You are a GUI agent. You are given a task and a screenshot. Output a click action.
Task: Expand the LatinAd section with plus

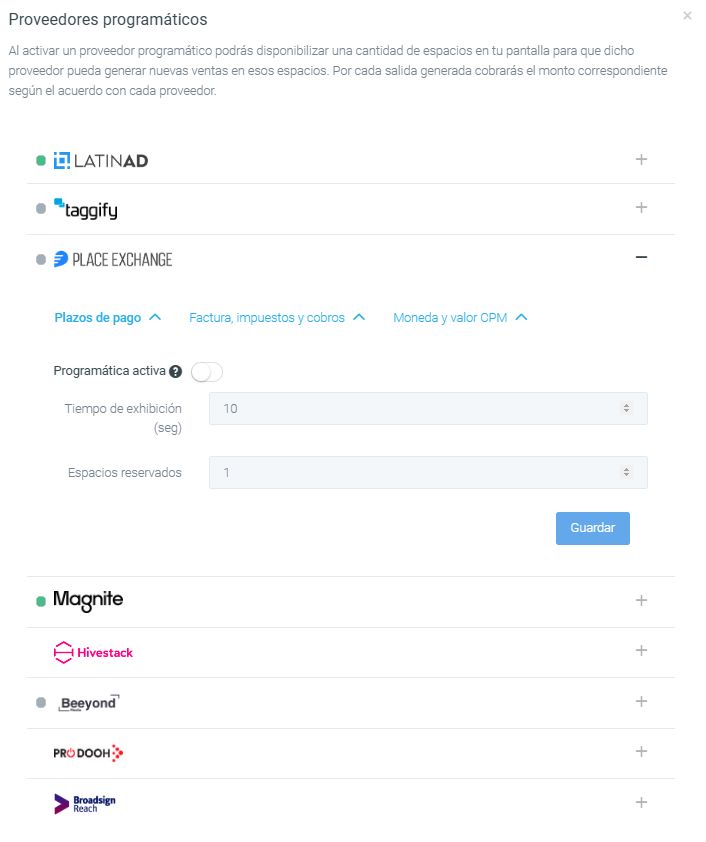click(641, 159)
